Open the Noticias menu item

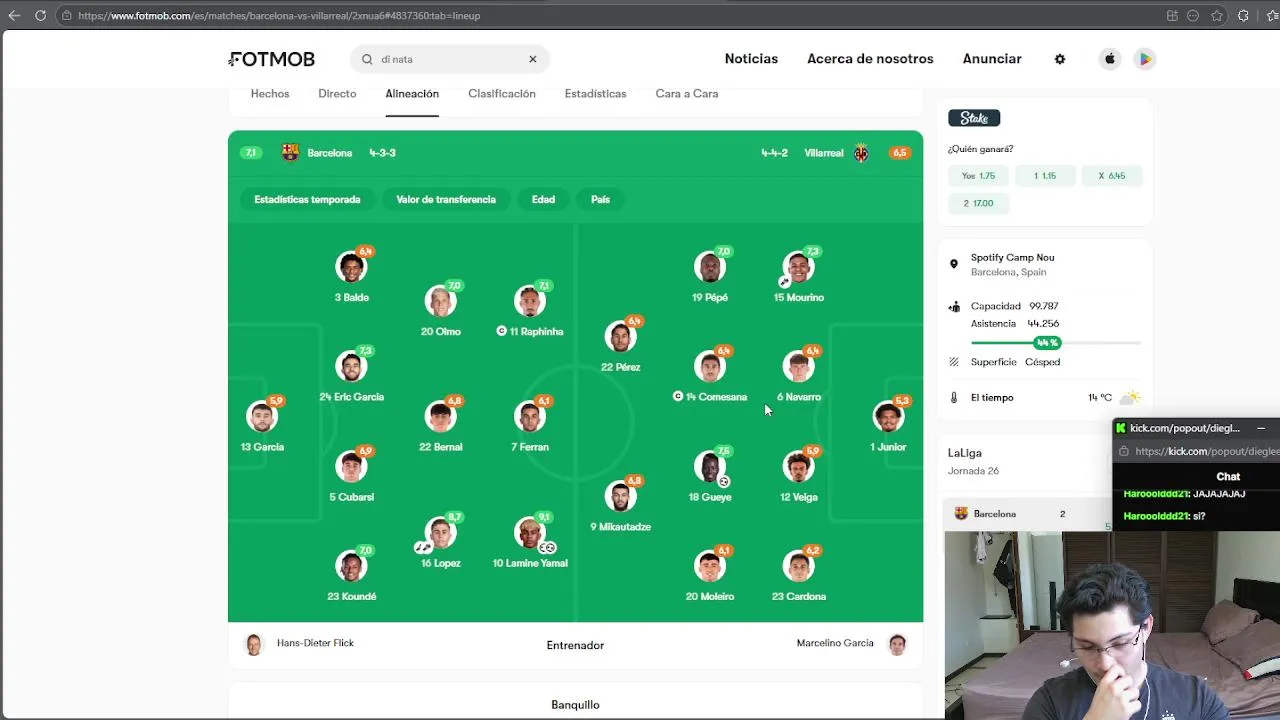pos(751,59)
